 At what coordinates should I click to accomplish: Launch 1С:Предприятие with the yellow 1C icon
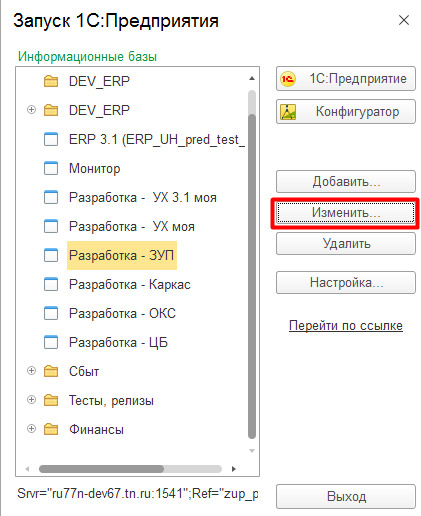click(287, 79)
